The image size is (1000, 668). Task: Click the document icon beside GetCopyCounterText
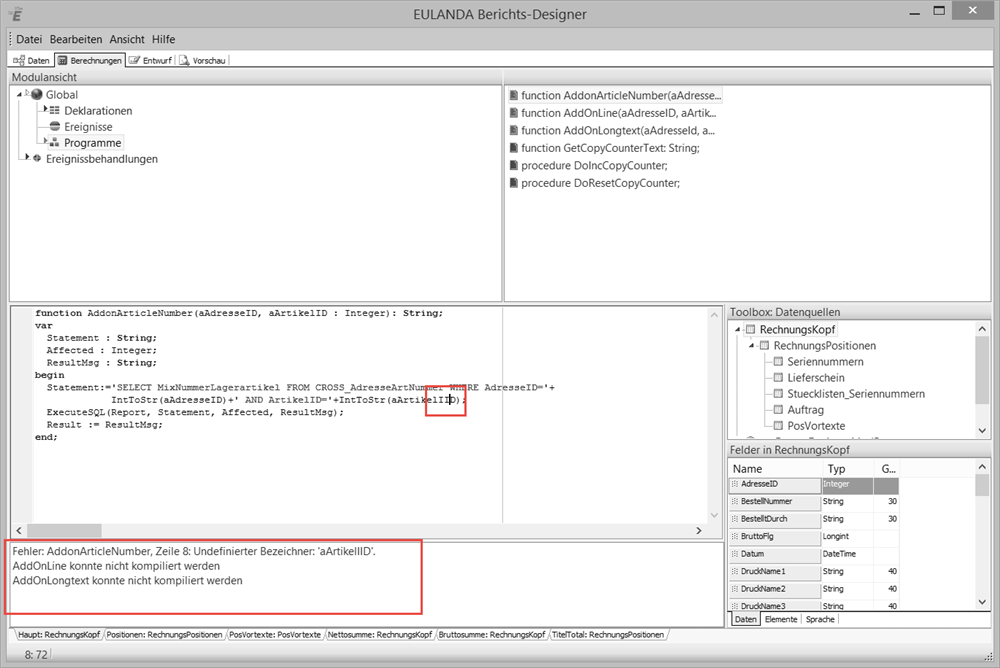pos(513,148)
